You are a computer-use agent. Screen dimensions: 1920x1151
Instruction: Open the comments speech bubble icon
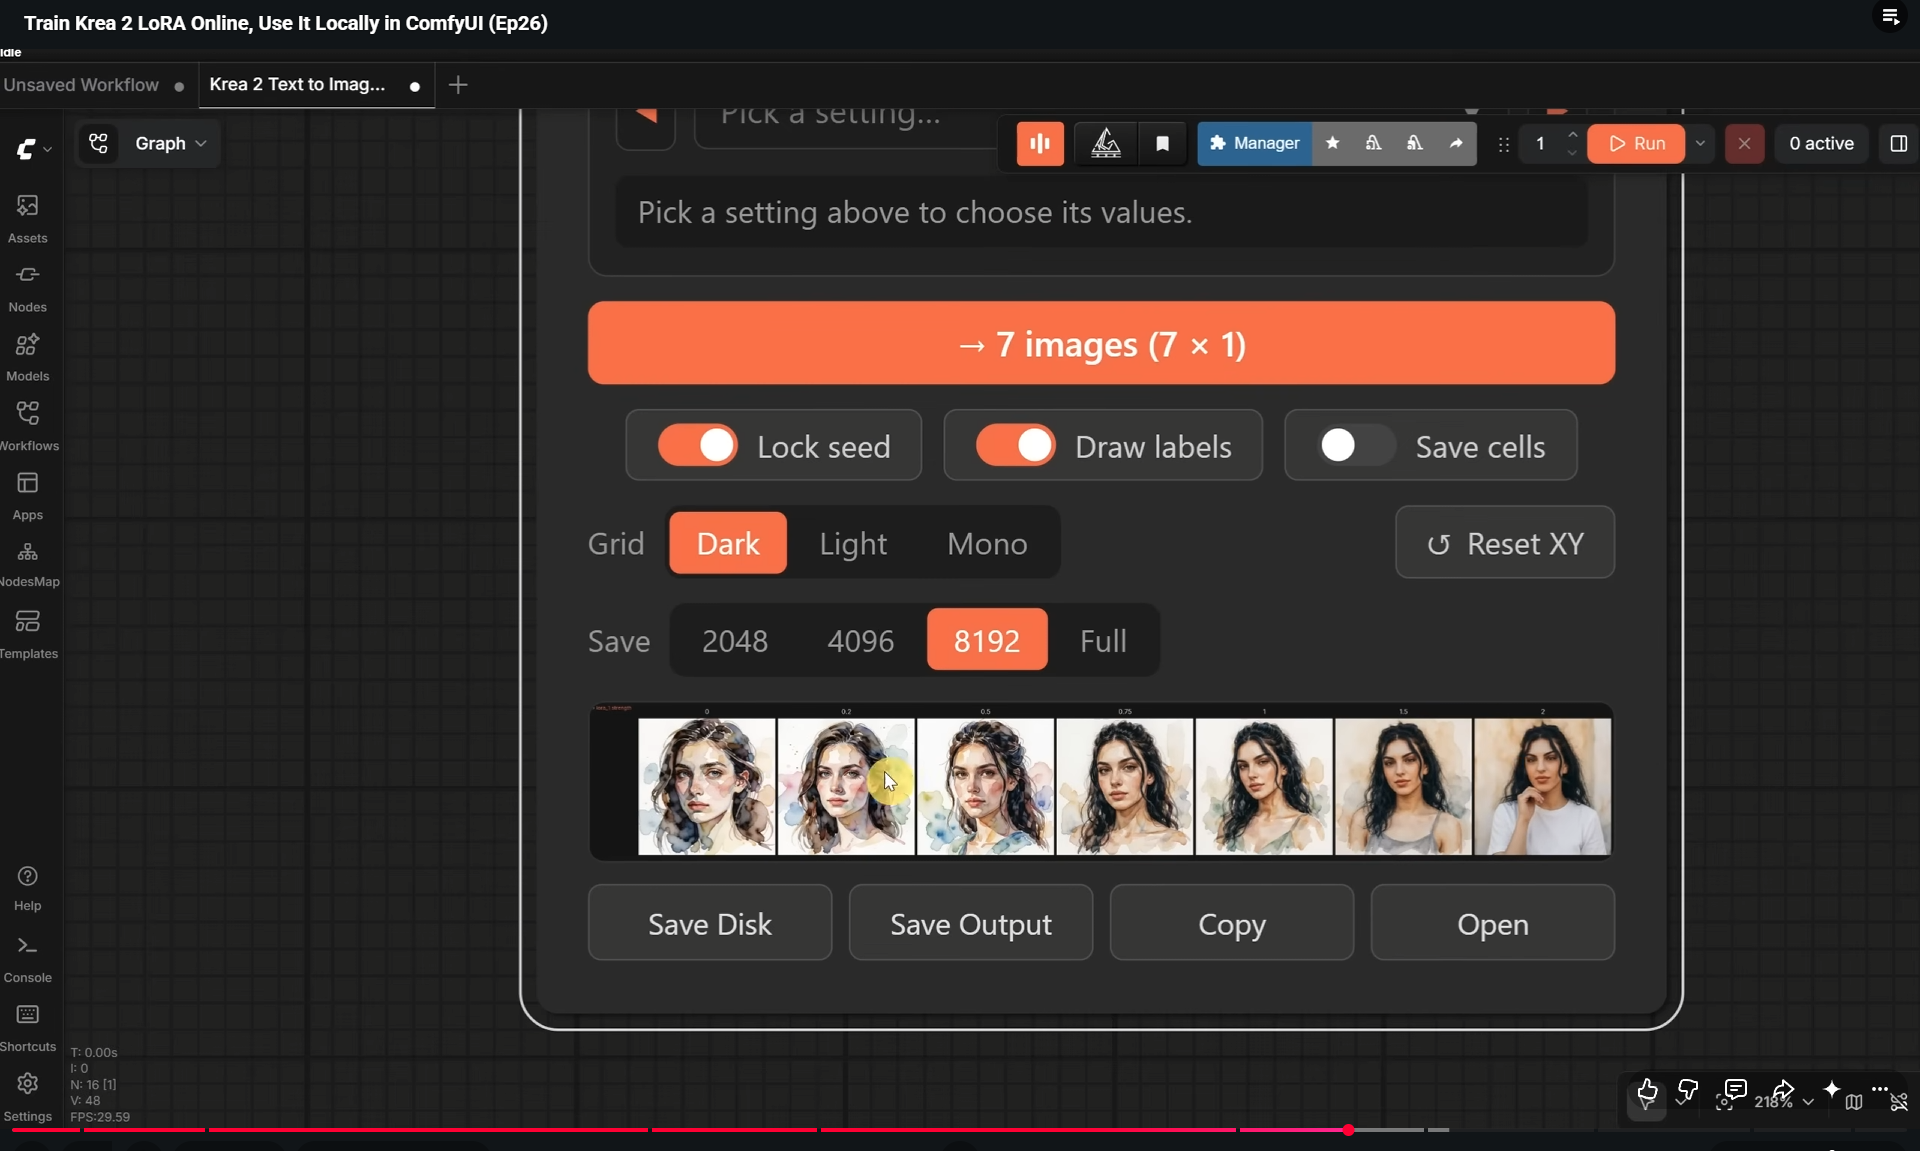[1736, 1090]
